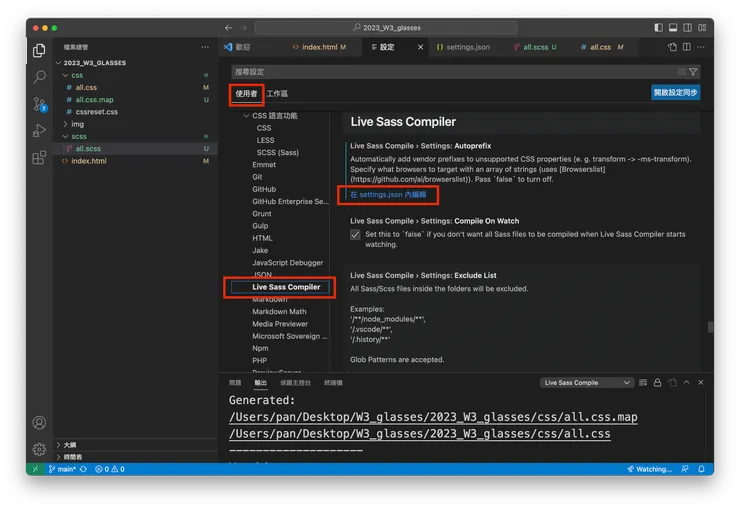Open the Extensions view
This screenshot has height=510, width=740.
pyautogui.click(x=39, y=158)
